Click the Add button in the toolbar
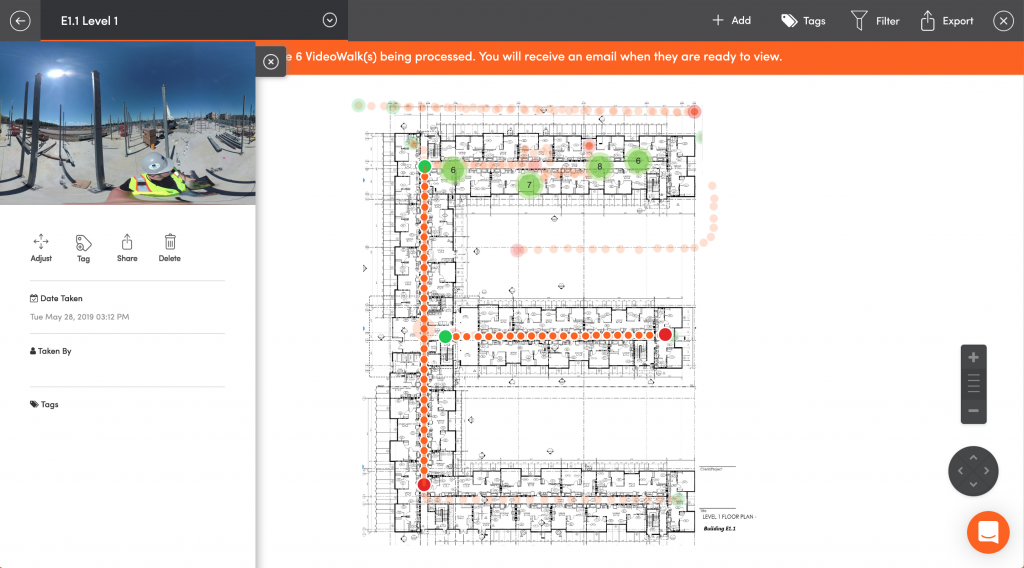Image resolution: width=1024 pixels, height=568 pixels. pyautogui.click(x=731, y=20)
